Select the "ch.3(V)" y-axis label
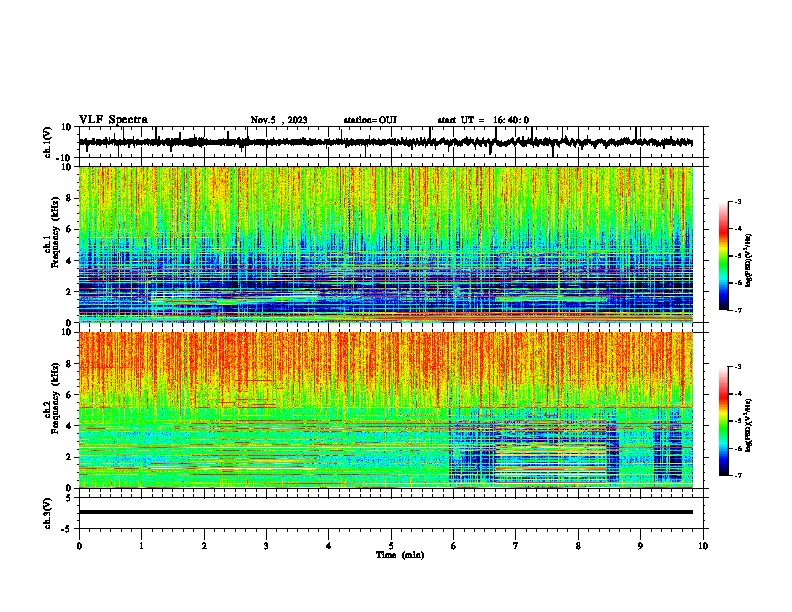792x612 pixels. [48, 513]
